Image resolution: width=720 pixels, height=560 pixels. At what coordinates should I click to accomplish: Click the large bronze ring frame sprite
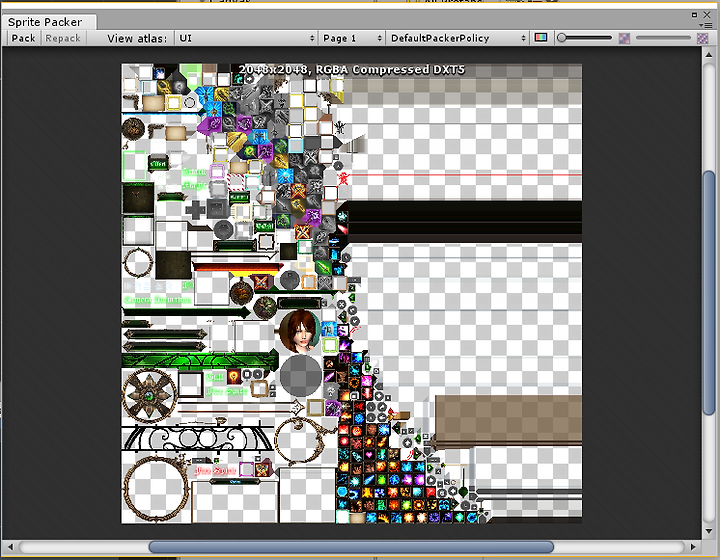pos(155,488)
